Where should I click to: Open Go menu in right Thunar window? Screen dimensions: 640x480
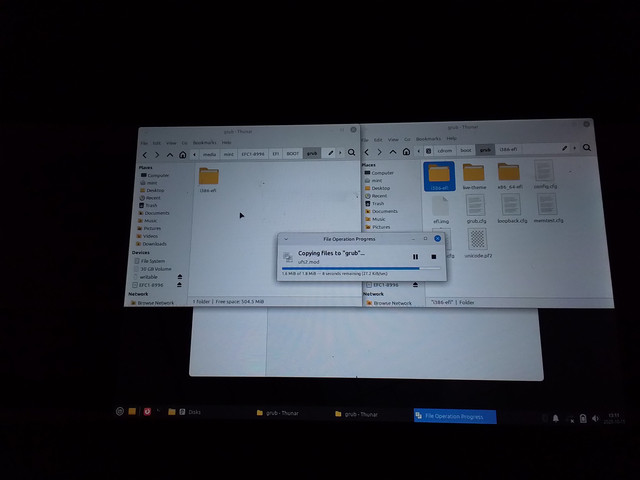click(x=407, y=139)
